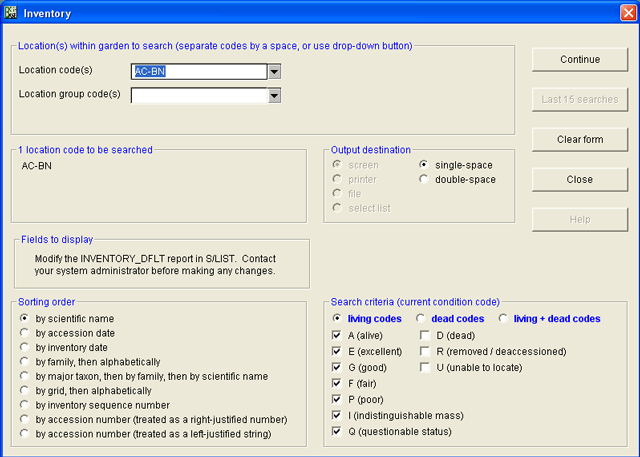Click into the Location group code(s) field
Image resolution: width=640 pixels, height=457 pixels.
[x=199, y=96]
